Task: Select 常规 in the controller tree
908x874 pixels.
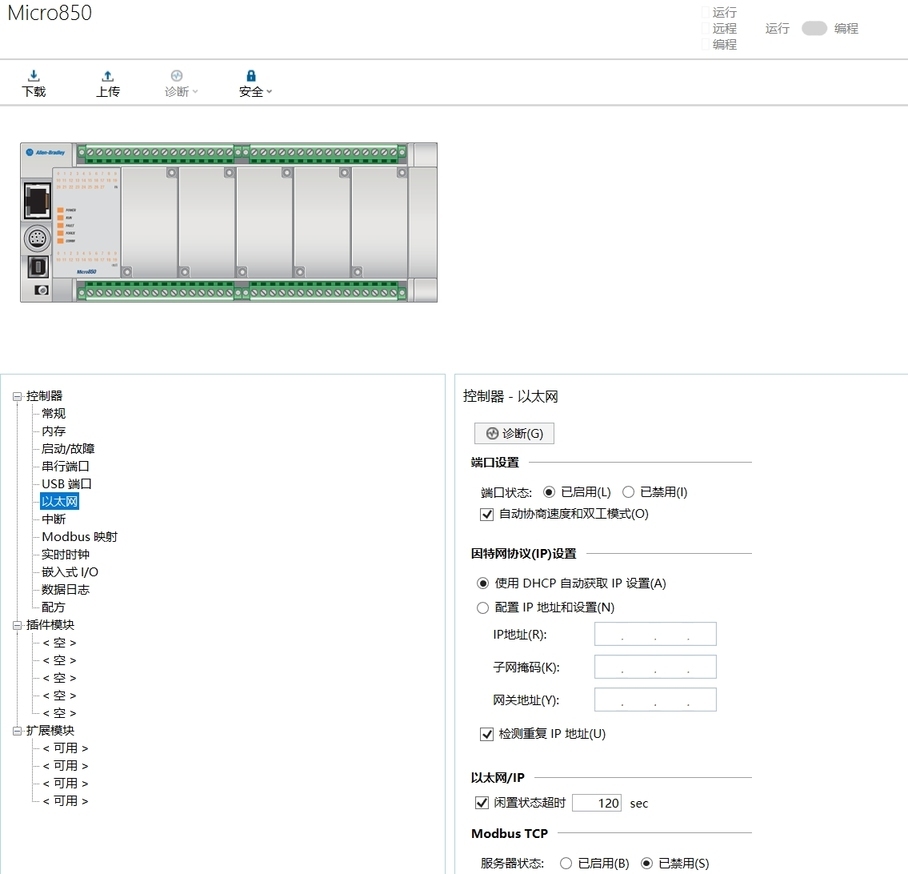Action: (54, 414)
